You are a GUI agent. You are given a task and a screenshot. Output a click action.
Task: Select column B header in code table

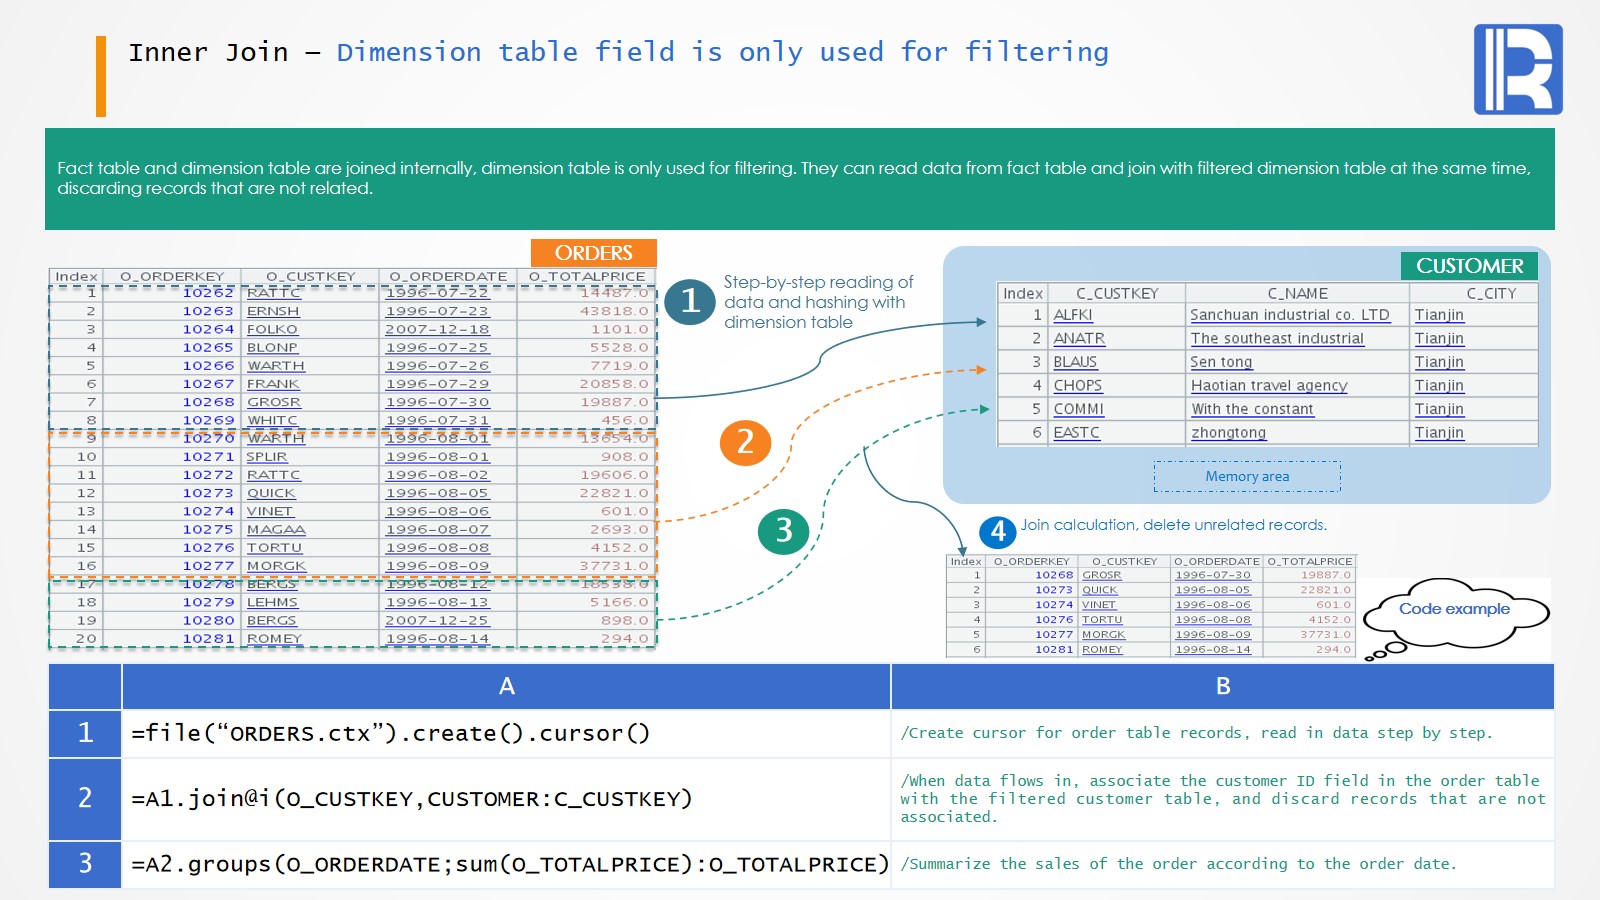pyautogui.click(x=1222, y=686)
